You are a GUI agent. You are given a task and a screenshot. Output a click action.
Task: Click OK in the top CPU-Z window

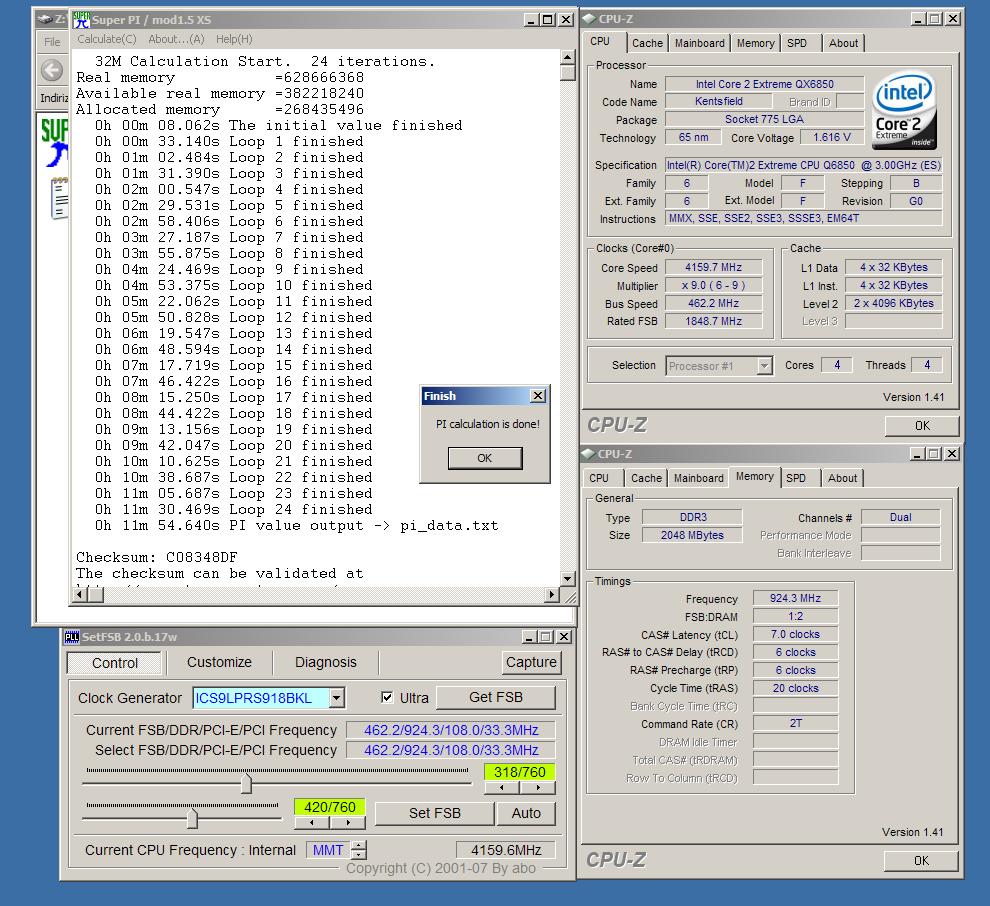pos(922,426)
